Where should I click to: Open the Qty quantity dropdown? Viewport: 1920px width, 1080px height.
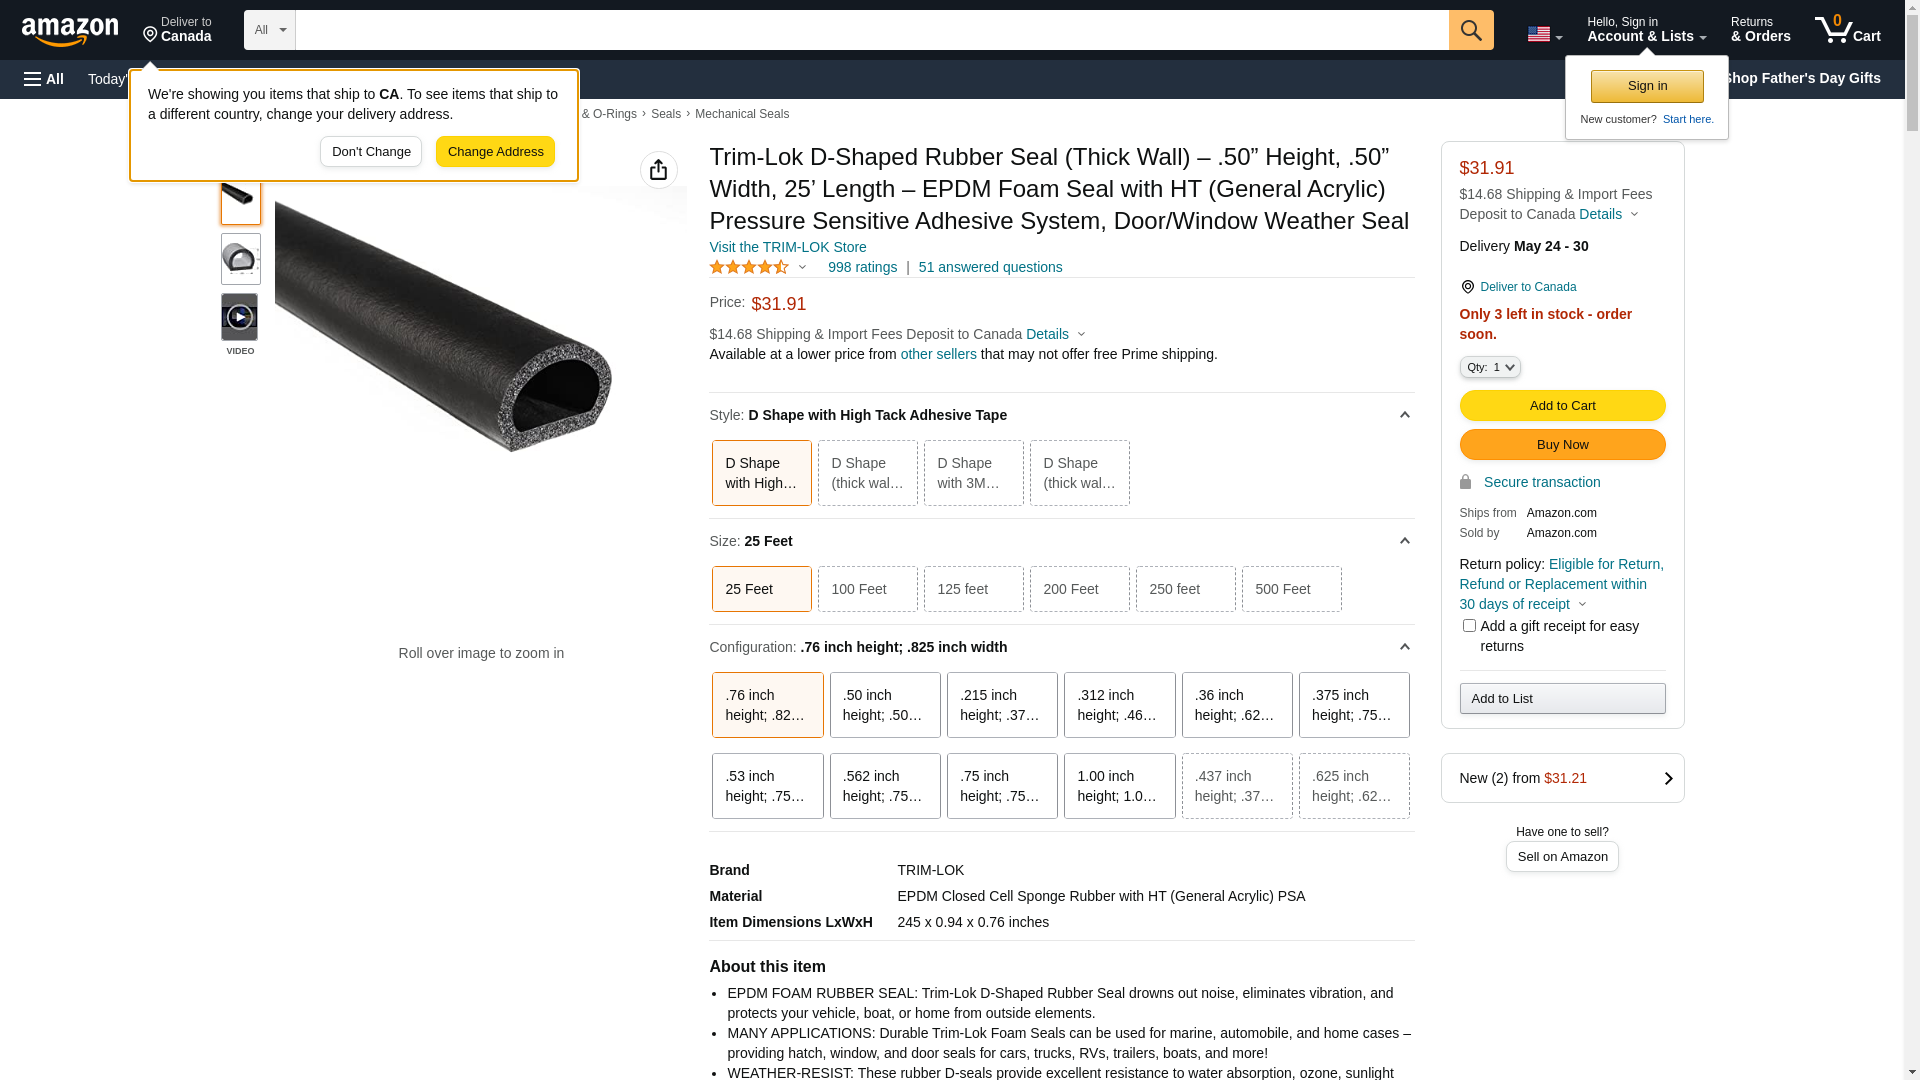click(1490, 367)
